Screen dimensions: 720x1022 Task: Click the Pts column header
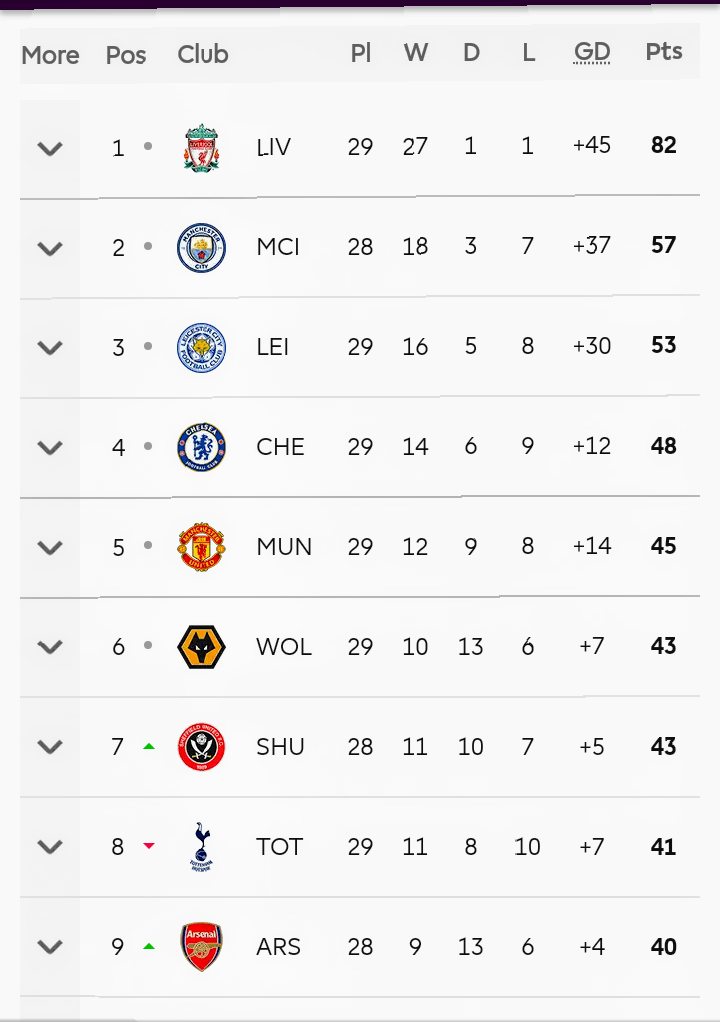[664, 53]
